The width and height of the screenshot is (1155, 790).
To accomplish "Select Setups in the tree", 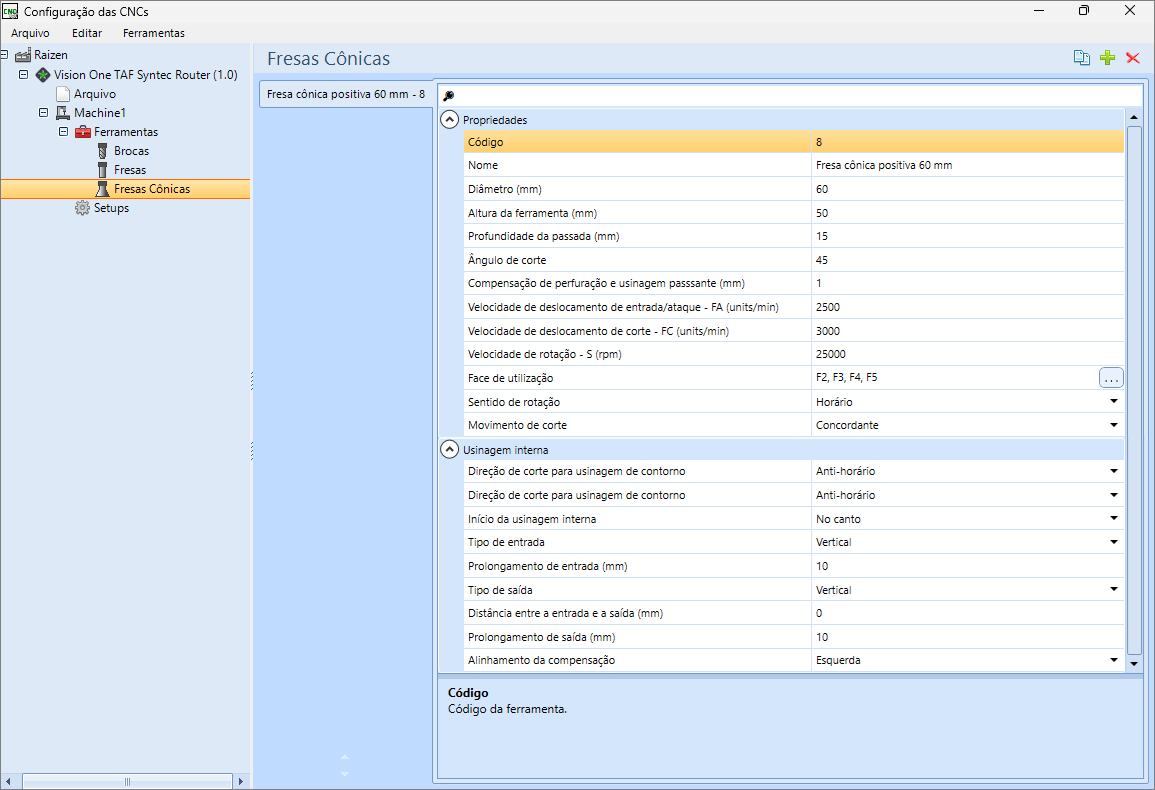I will [111, 209].
